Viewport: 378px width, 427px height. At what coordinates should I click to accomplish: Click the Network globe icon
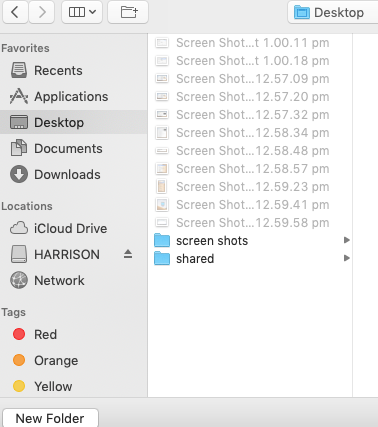pyautogui.click(x=19, y=280)
